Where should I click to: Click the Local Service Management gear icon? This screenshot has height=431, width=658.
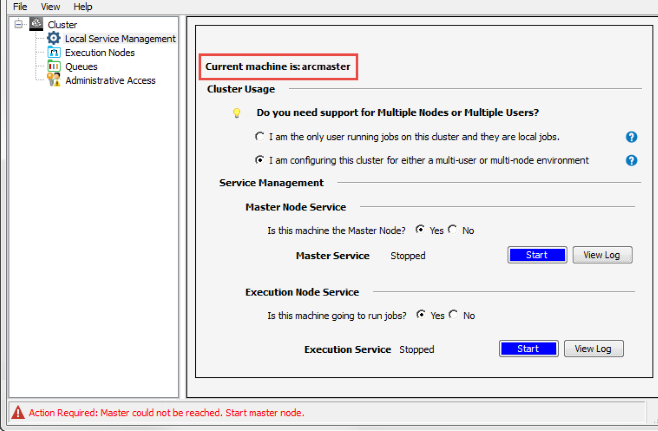(54, 38)
